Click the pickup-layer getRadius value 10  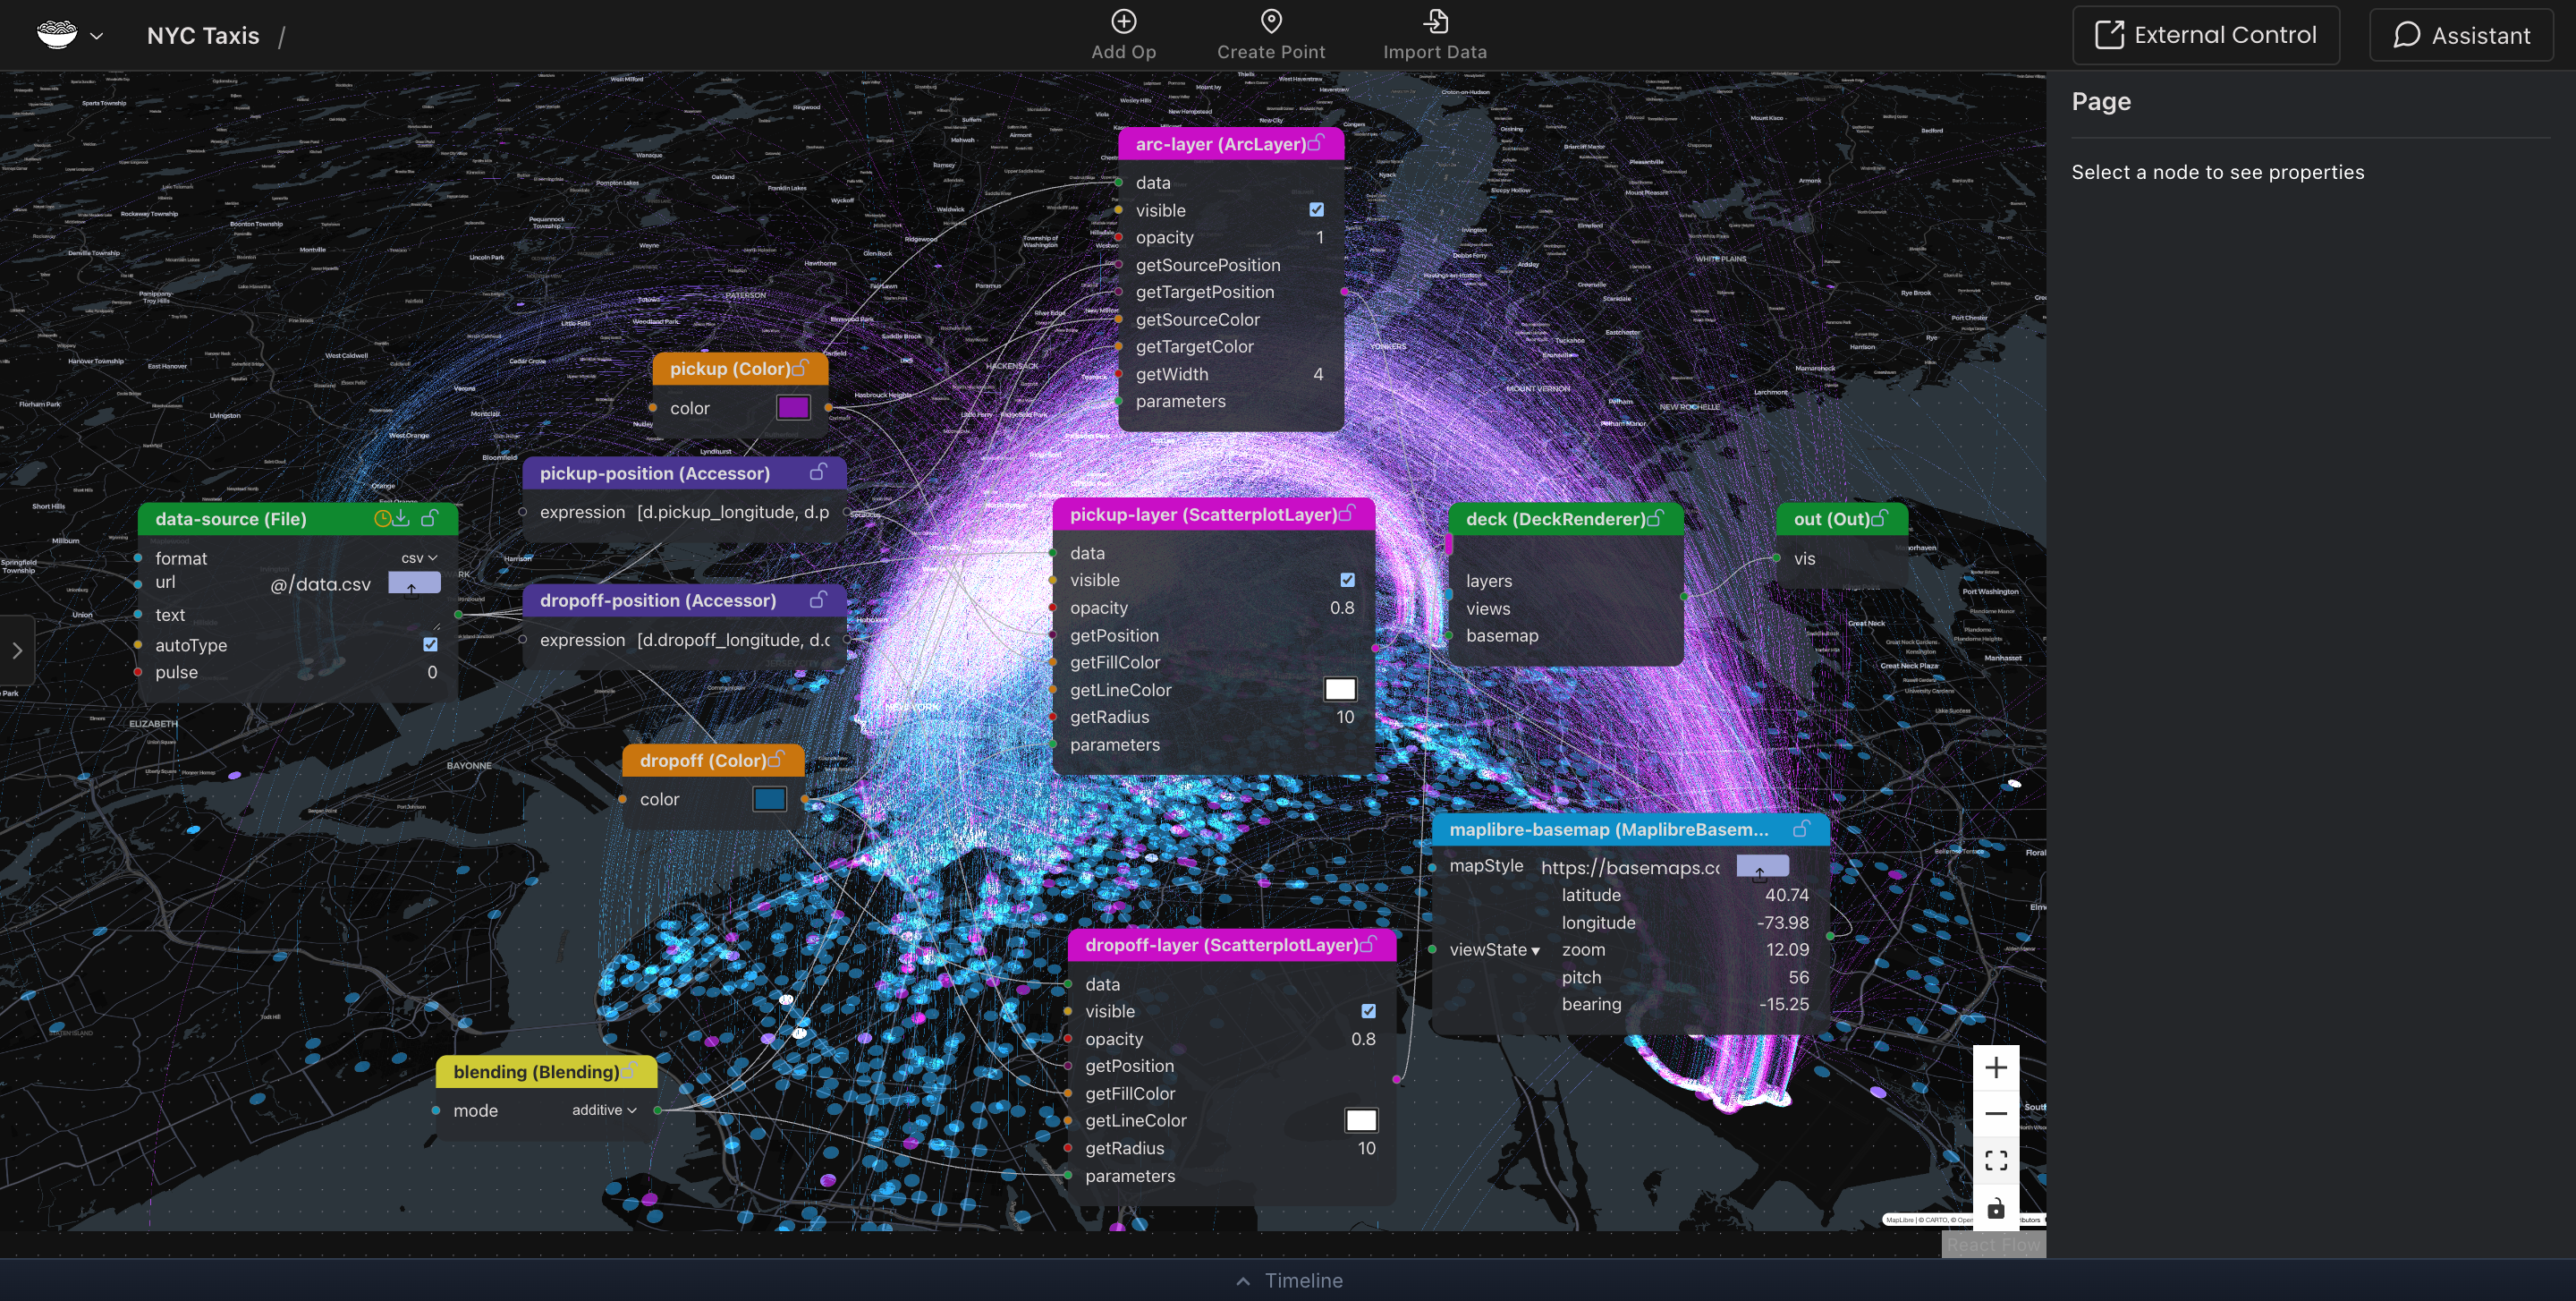pyautogui.click(x=1345, y=717)
